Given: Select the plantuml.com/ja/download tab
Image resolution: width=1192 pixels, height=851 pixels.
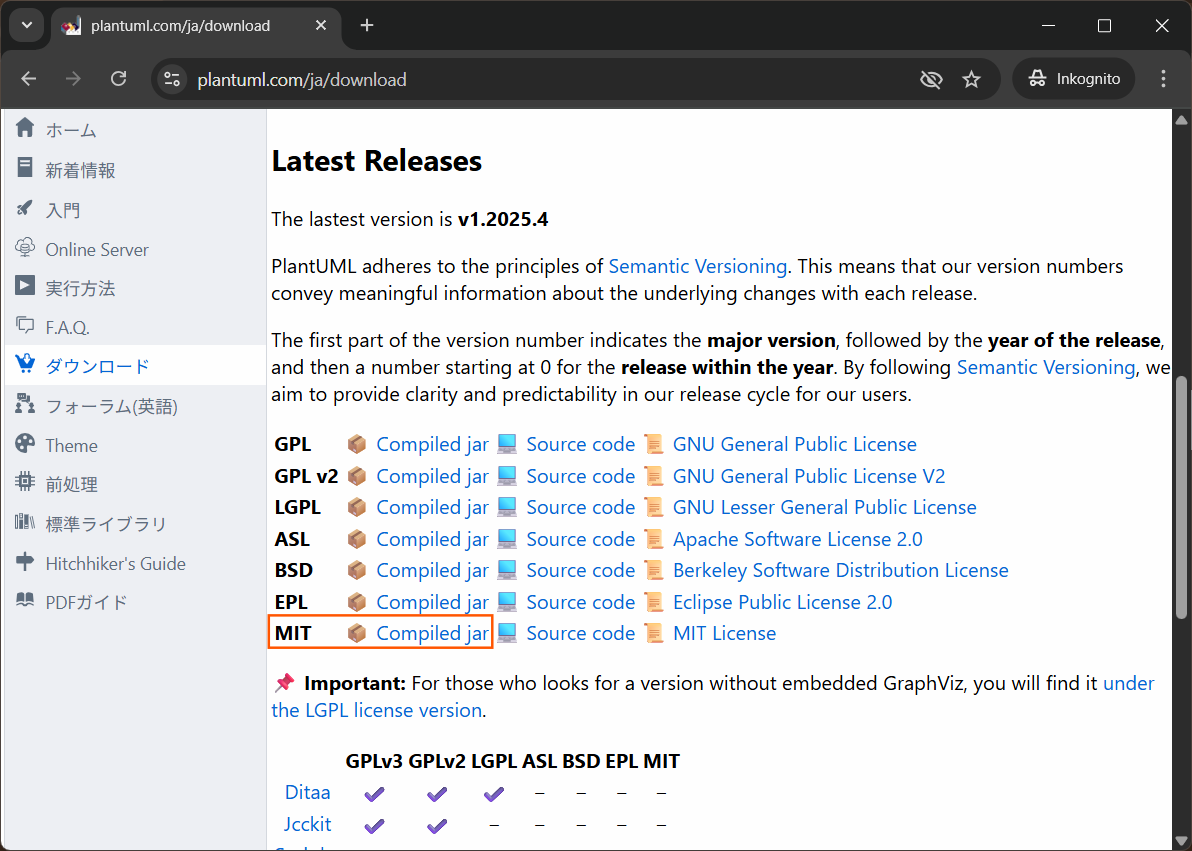Looking at the screenshot, I should pyautogui.click(x=196, y=26).
